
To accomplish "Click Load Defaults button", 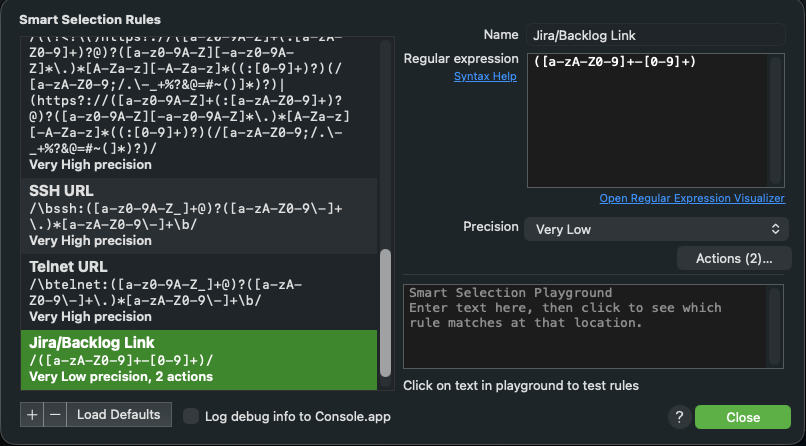I will (x=119, y=415).
